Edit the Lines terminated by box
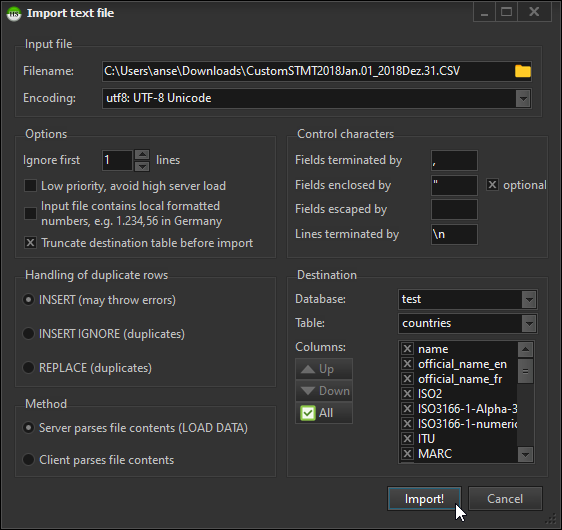 [x=454, y=234]
